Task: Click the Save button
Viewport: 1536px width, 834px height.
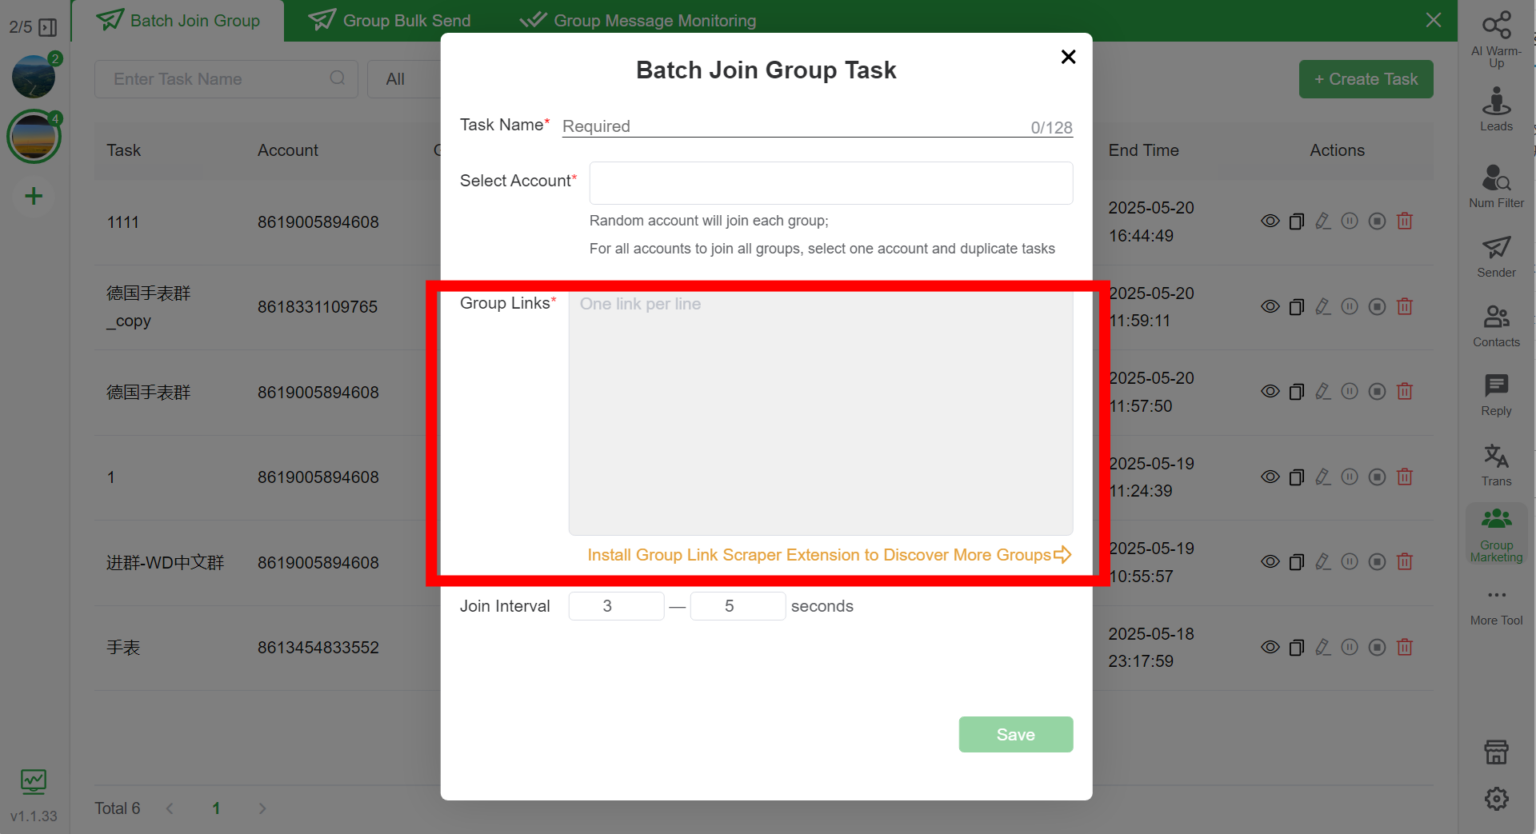Action: click(x=1015, y=734)
